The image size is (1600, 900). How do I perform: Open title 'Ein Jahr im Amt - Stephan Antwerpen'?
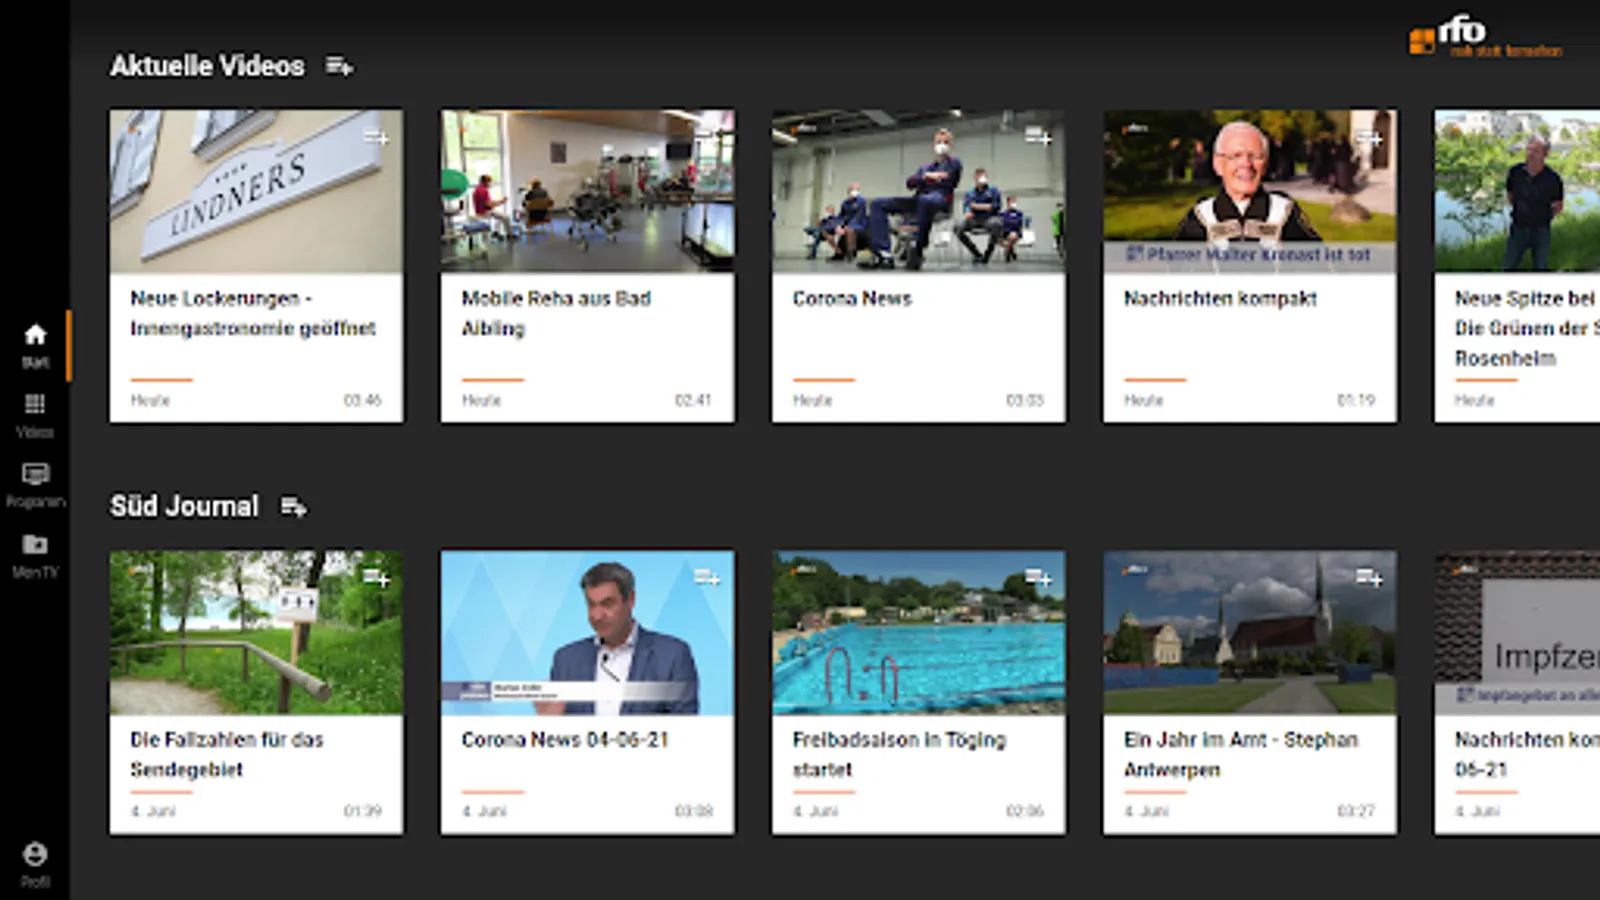click(1241, 754)
